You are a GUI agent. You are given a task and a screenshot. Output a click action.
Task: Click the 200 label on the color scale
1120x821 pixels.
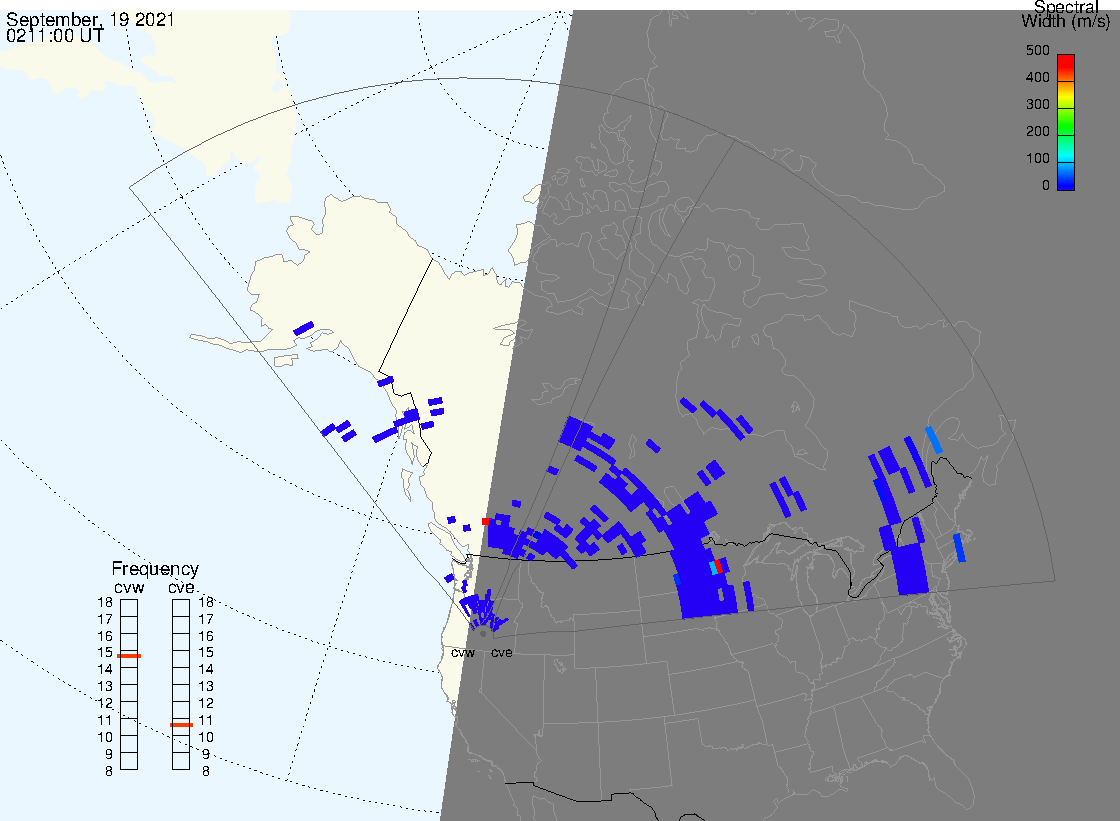click(1037, 131)
